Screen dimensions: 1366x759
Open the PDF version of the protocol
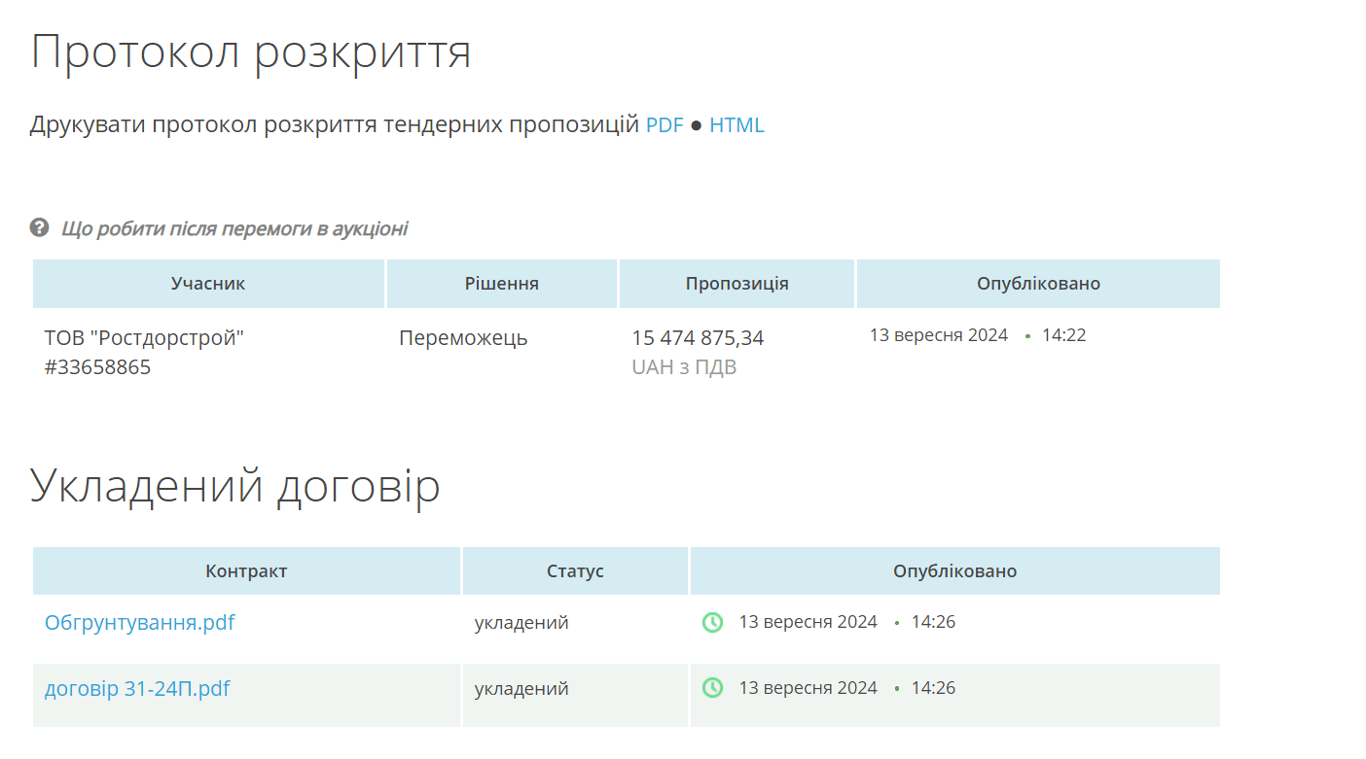664,125
